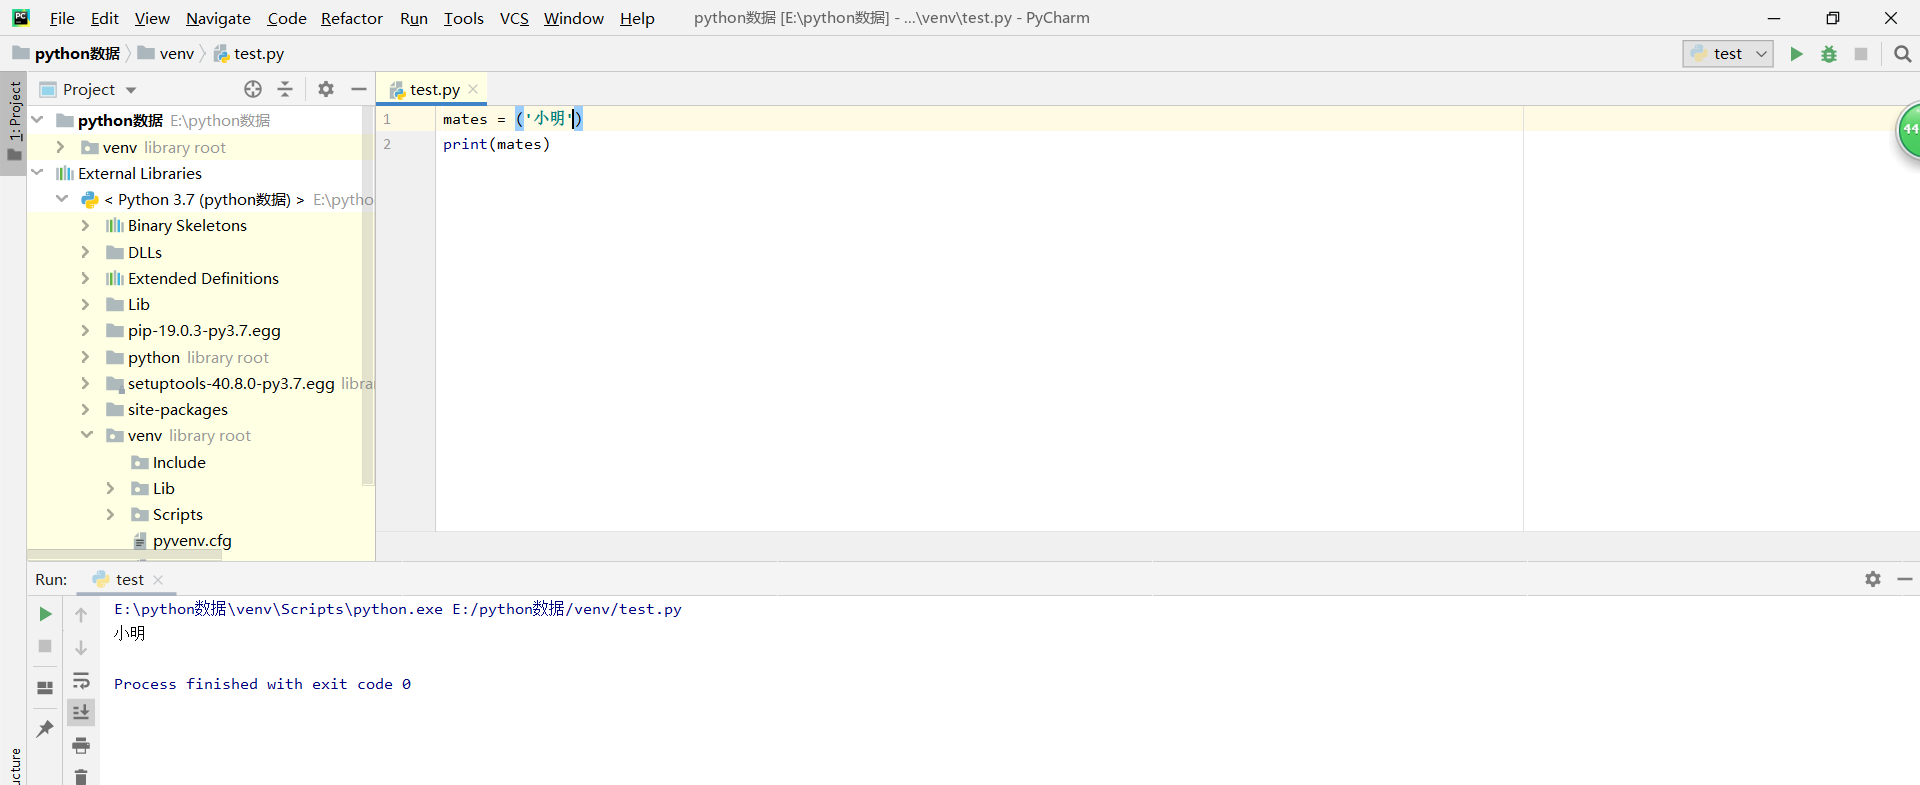Open the Help menu
Image resolution: width=1920 pixels, height=785 pixels.
pyautogui.click(x=637, y=18)
